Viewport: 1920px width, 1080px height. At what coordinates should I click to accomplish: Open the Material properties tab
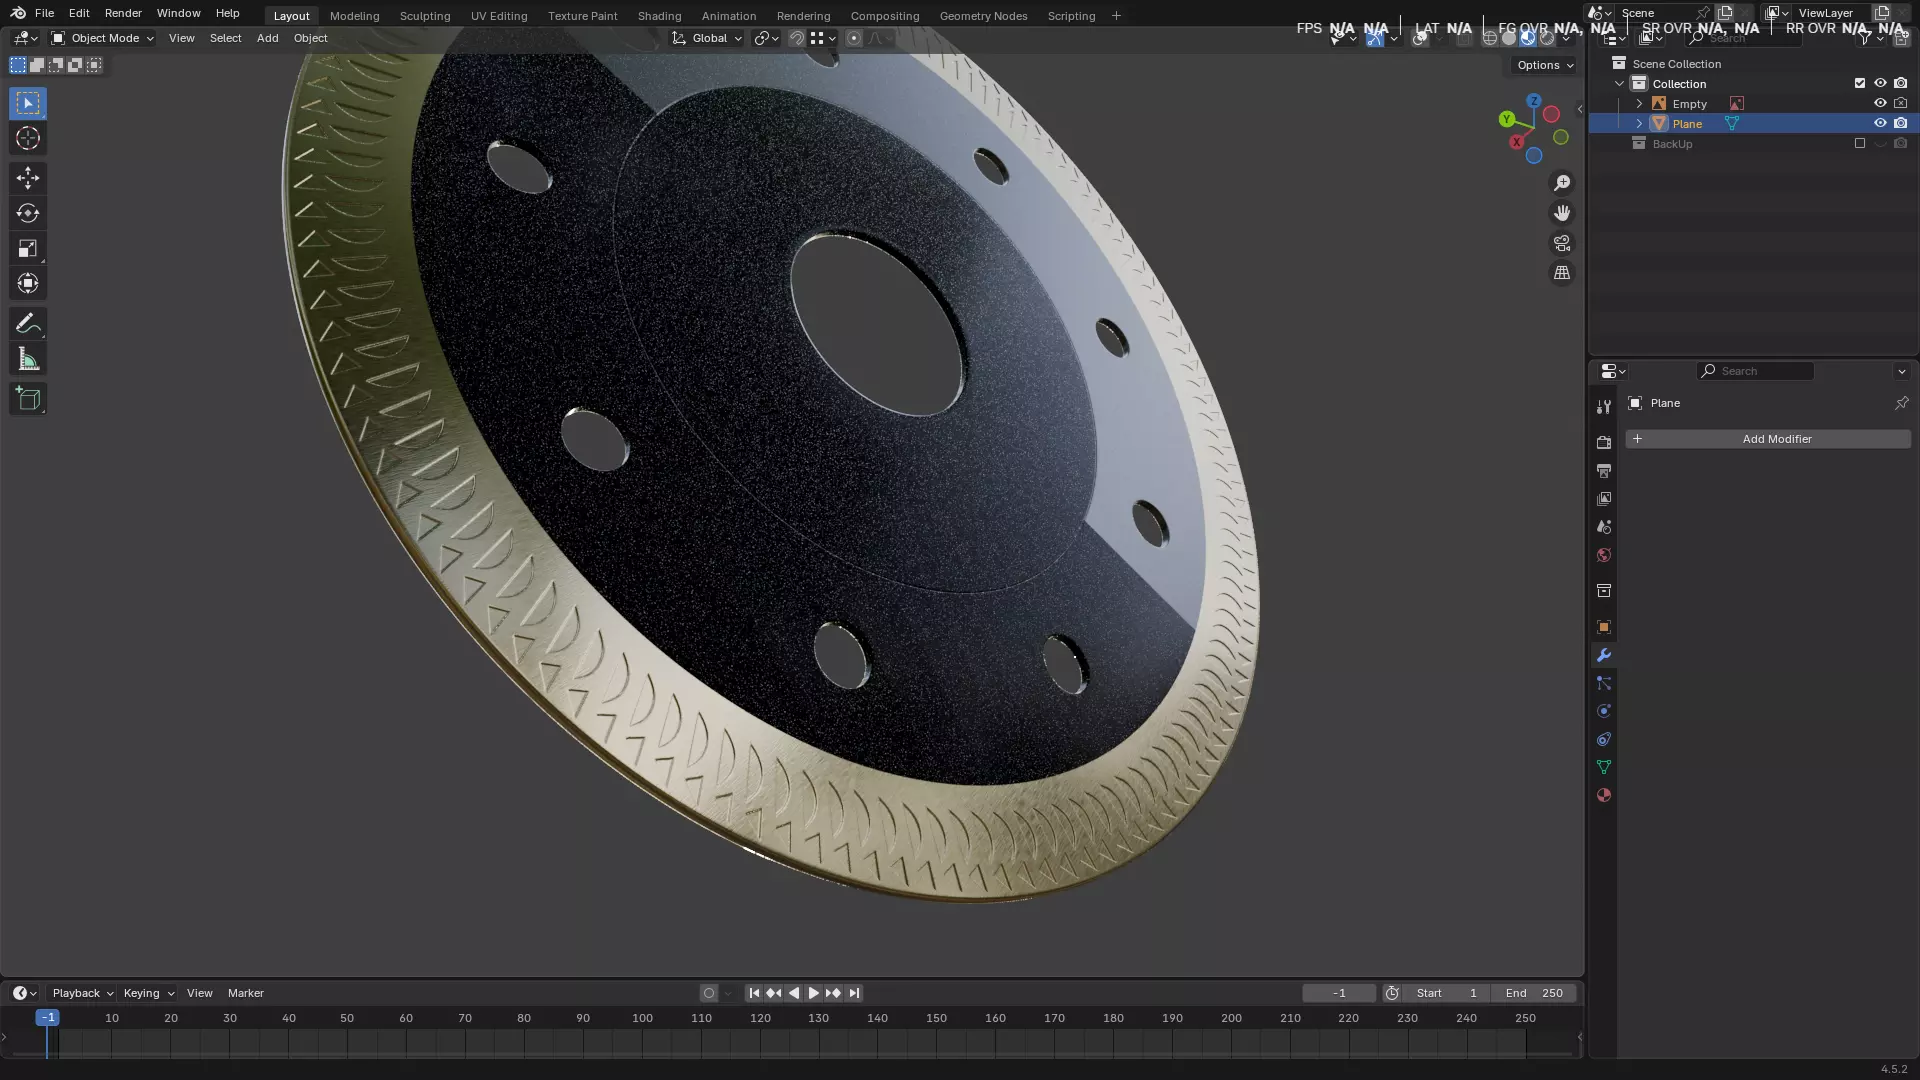pos(1604,795)
